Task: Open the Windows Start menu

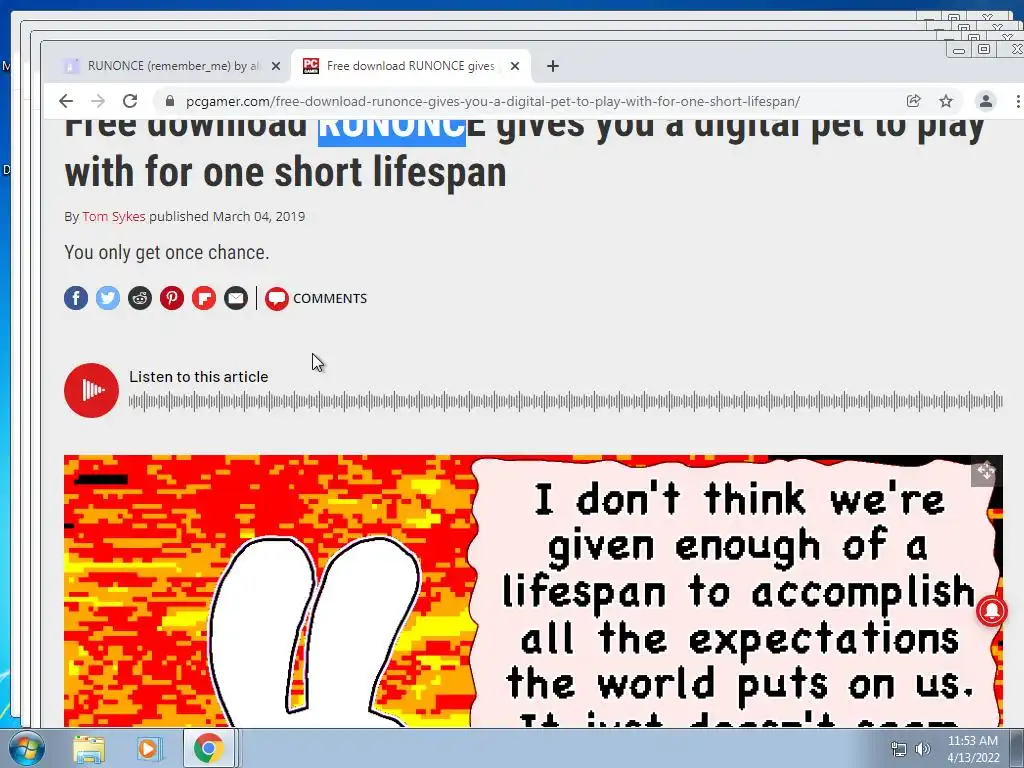Action: pyautogui.click(x=26, y=748)
